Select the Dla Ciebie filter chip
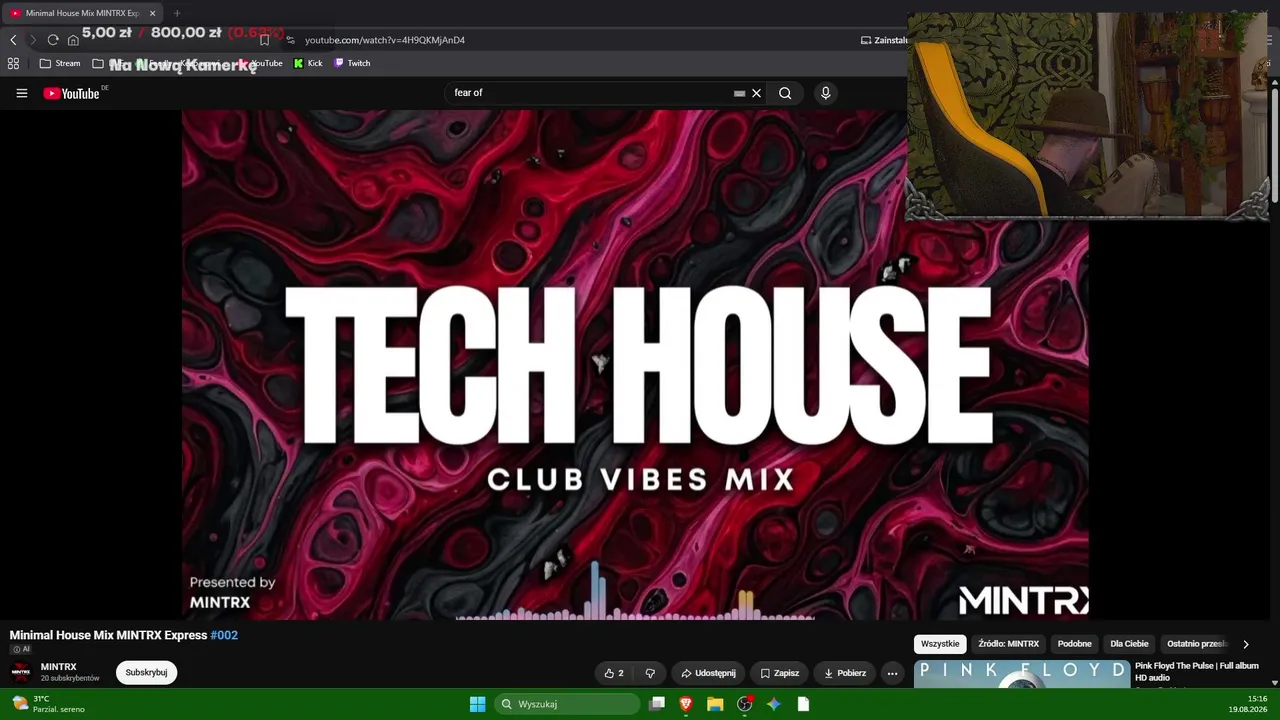Screen dimensions: 1280x720 point(1129,644)
